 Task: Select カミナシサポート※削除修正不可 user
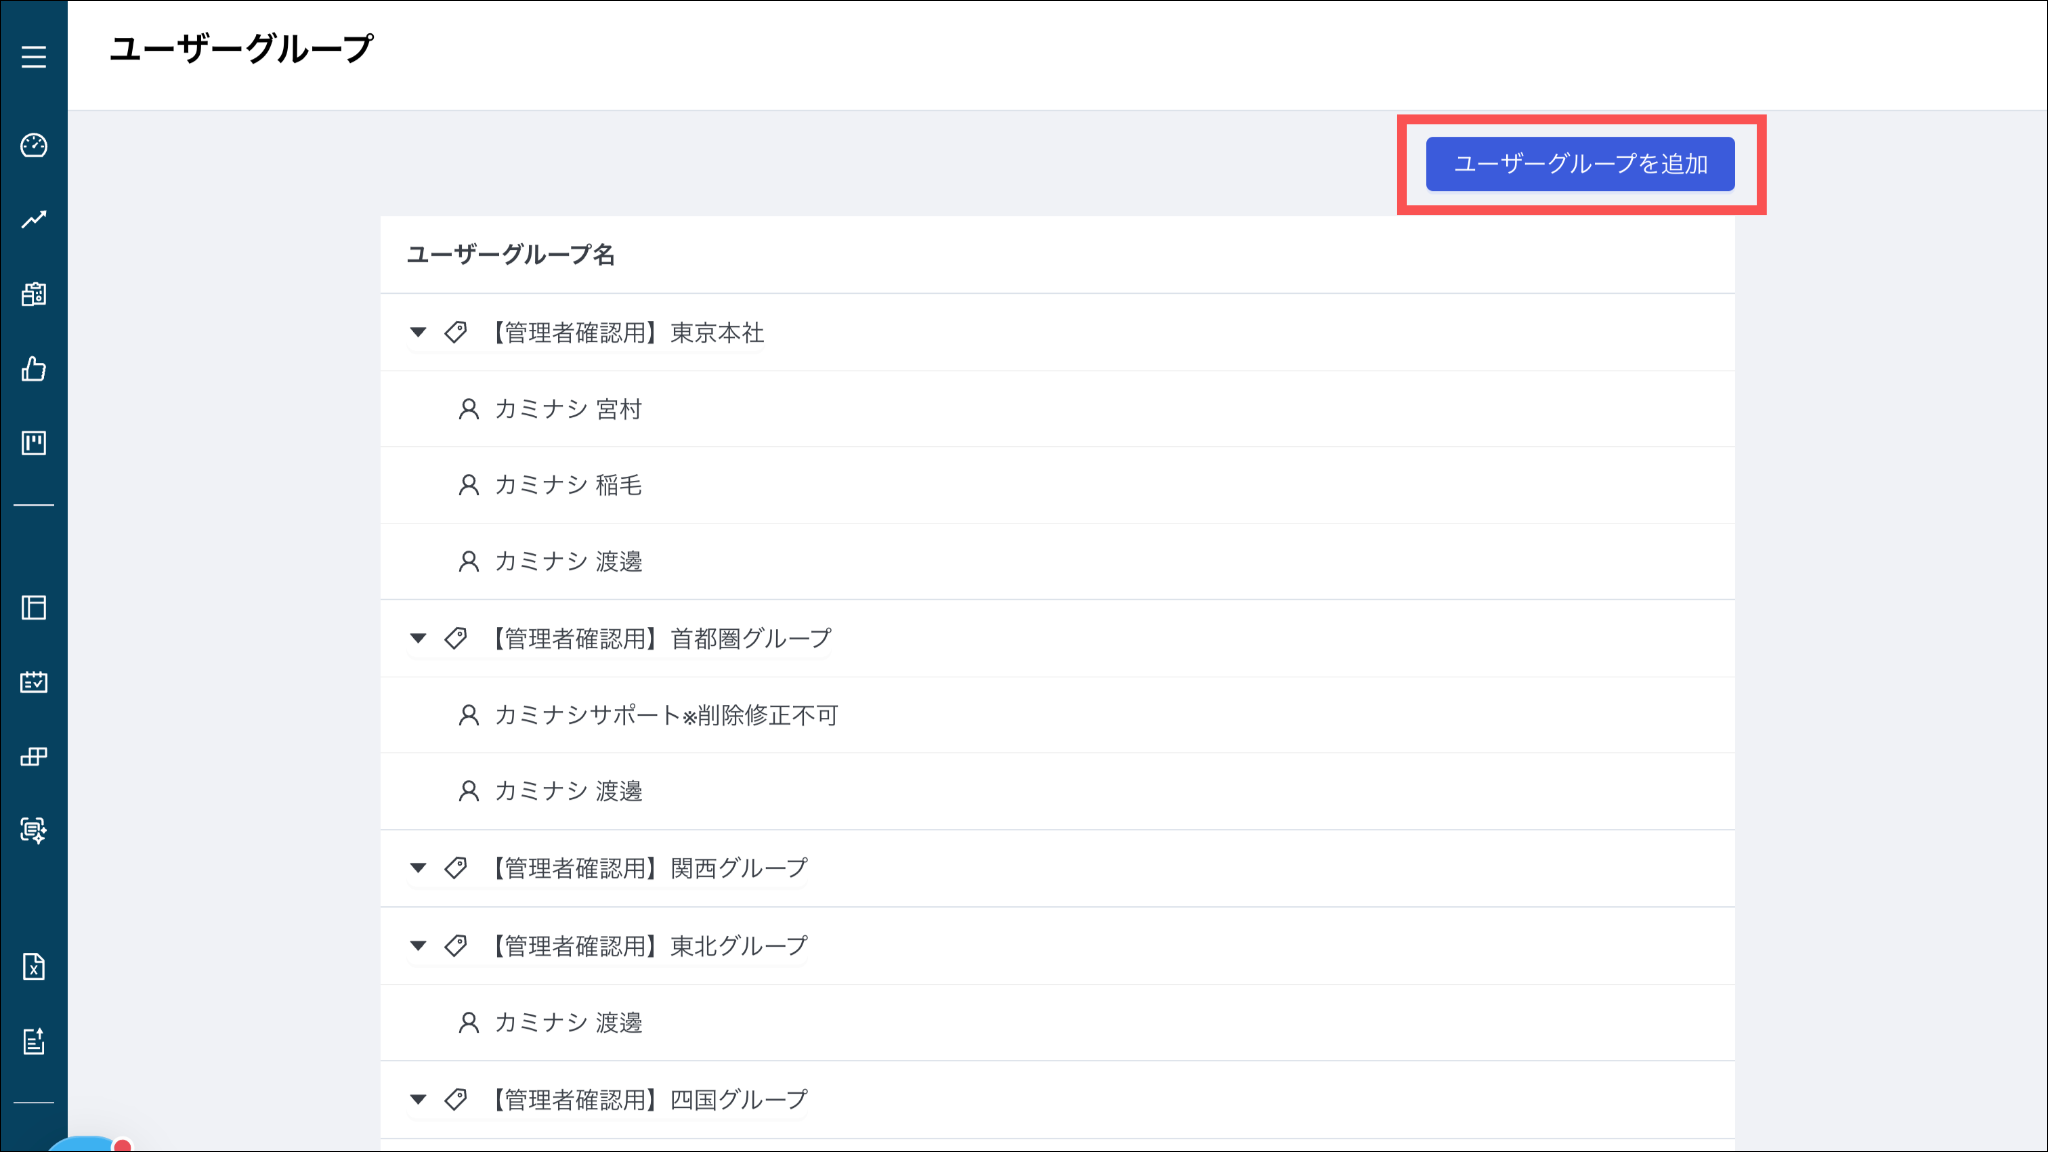[666, 715]
